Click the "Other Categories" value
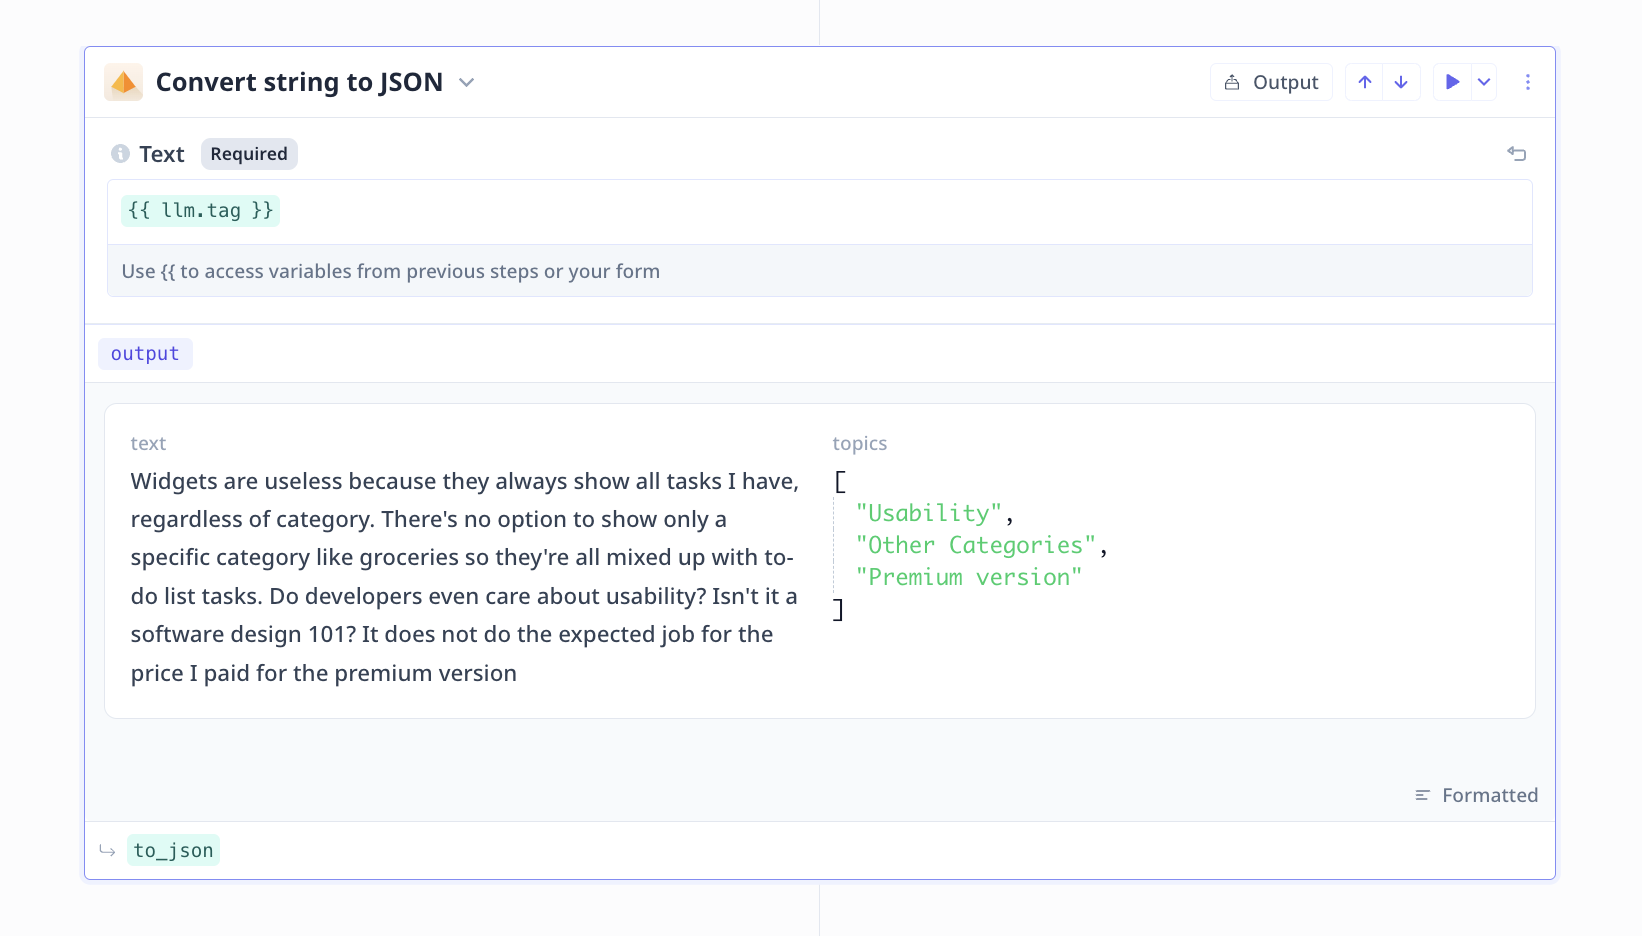Image resolution: width=1642 pixels, height=936 pixels. coord(976,545)
